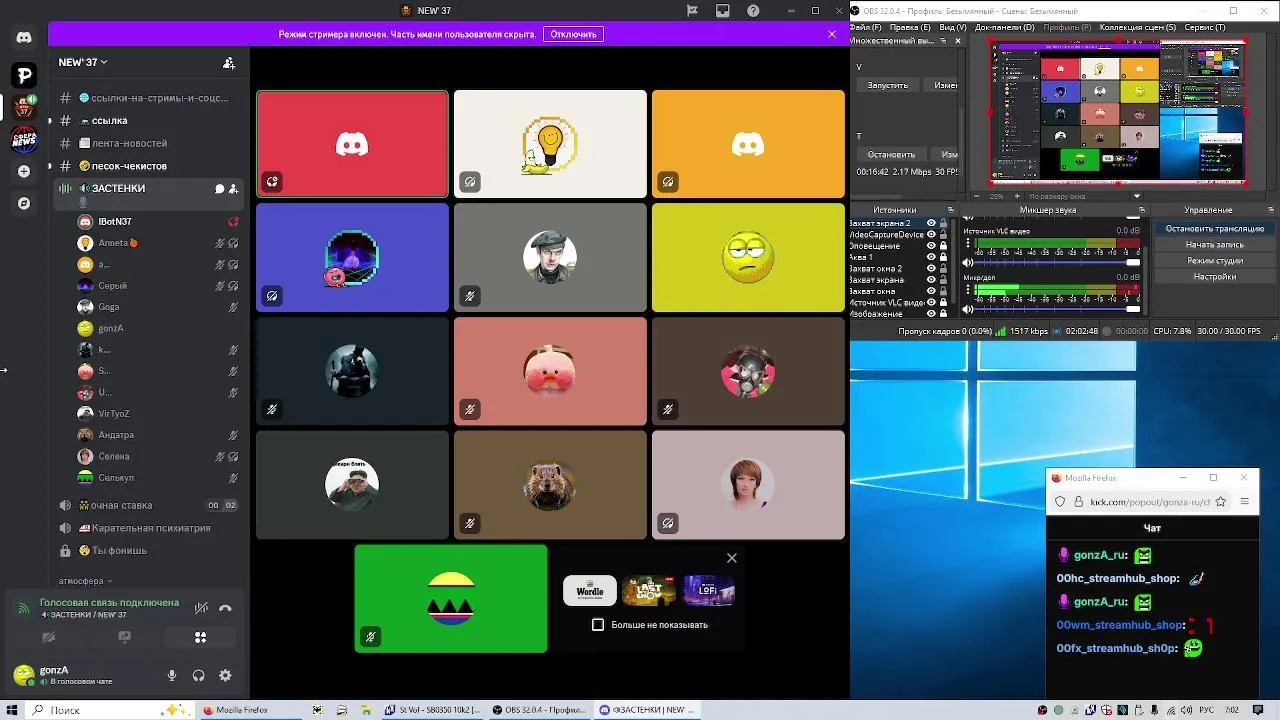This screenshot has width=1280, height=720.
Task: Share your screen icon in voice panel
Action: click(x=124, y=637)
